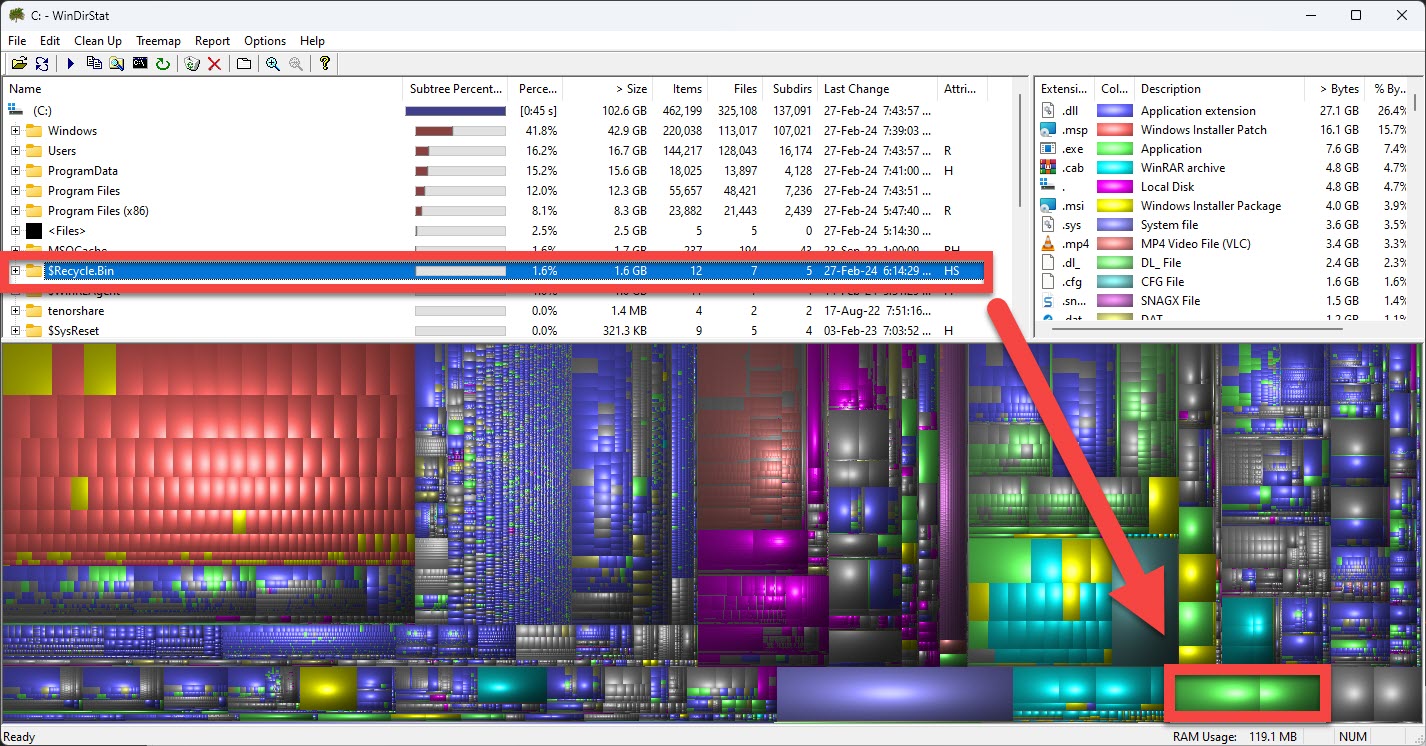Click the Copy Path toolbar icon
The height and width of the screenshot is (746, 1426).
pyautogui.click(x=94, y=63)
